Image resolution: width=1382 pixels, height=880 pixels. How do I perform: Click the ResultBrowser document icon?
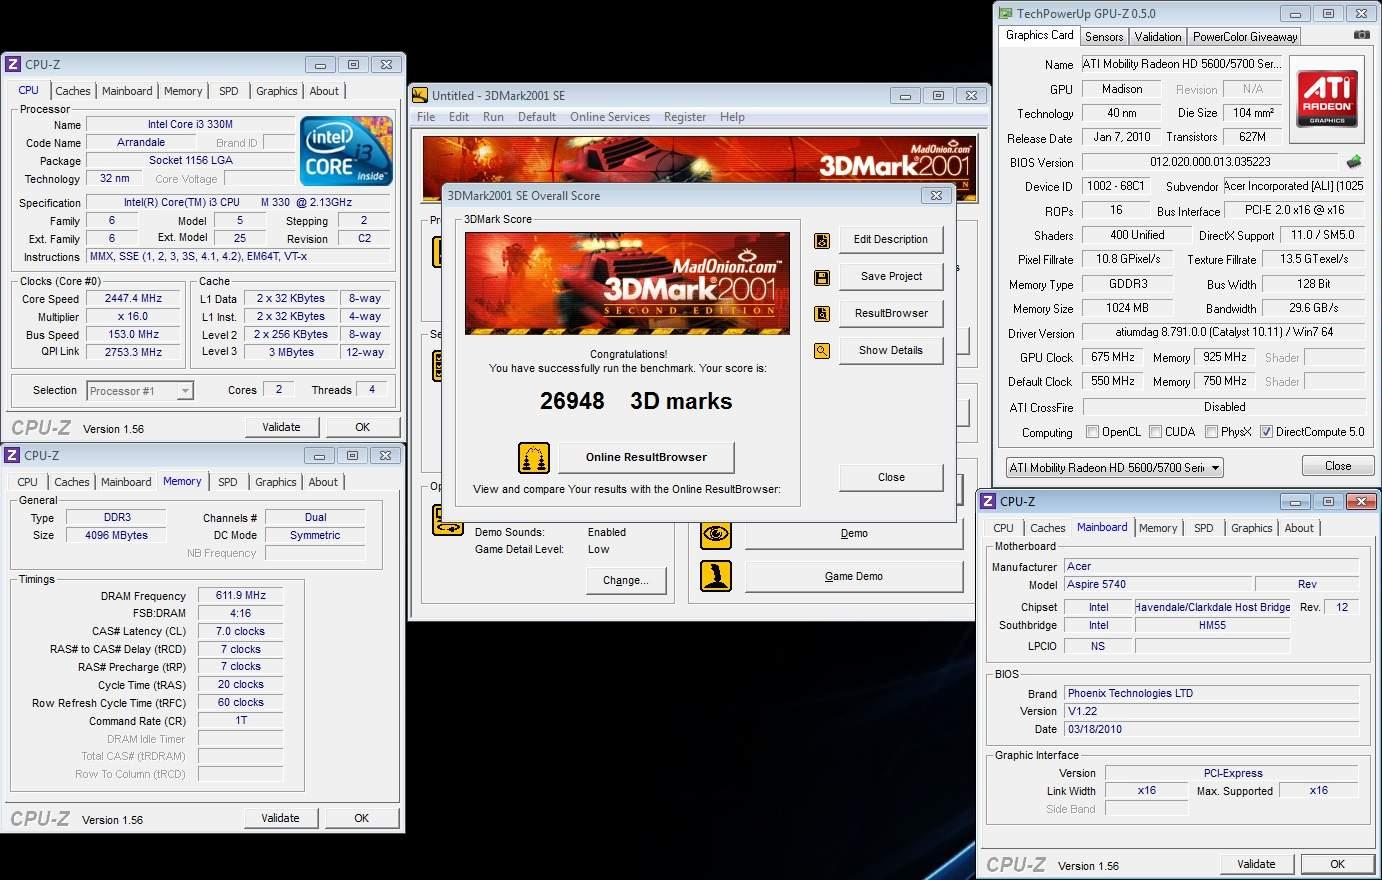822,314
